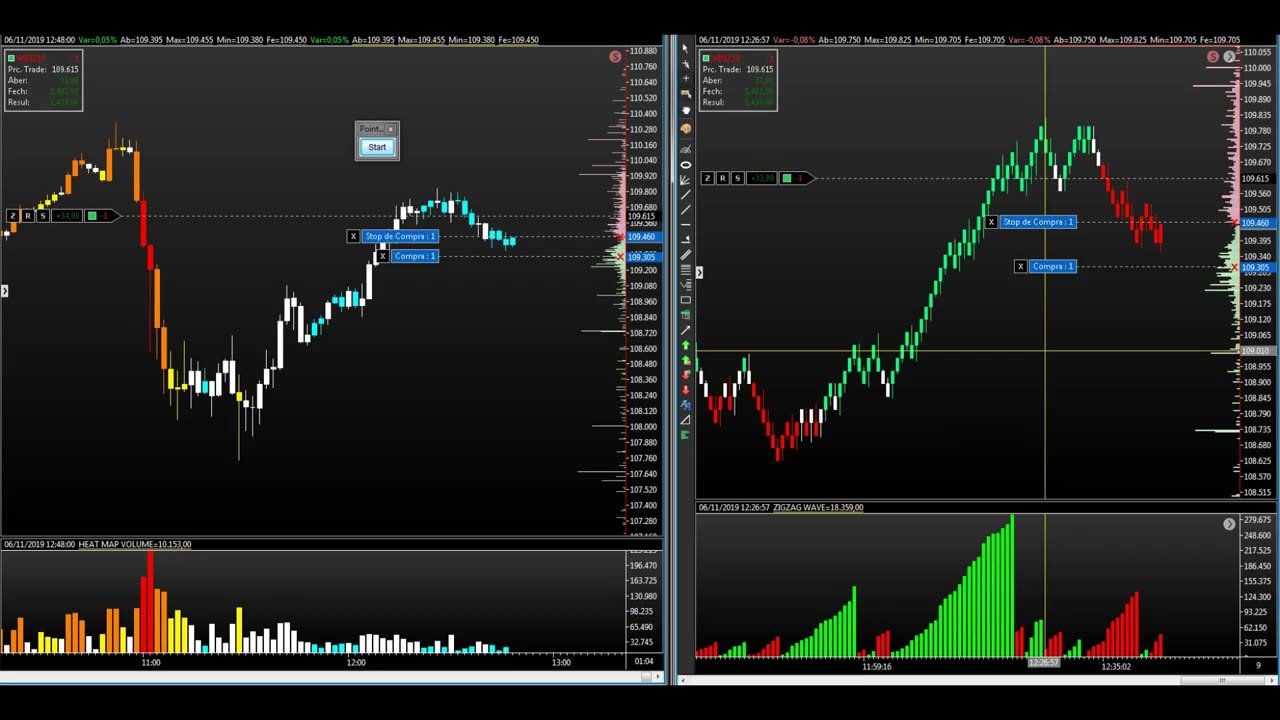
Task: Click Prc. Trade value in right position box
Action: tap(759, 69)
